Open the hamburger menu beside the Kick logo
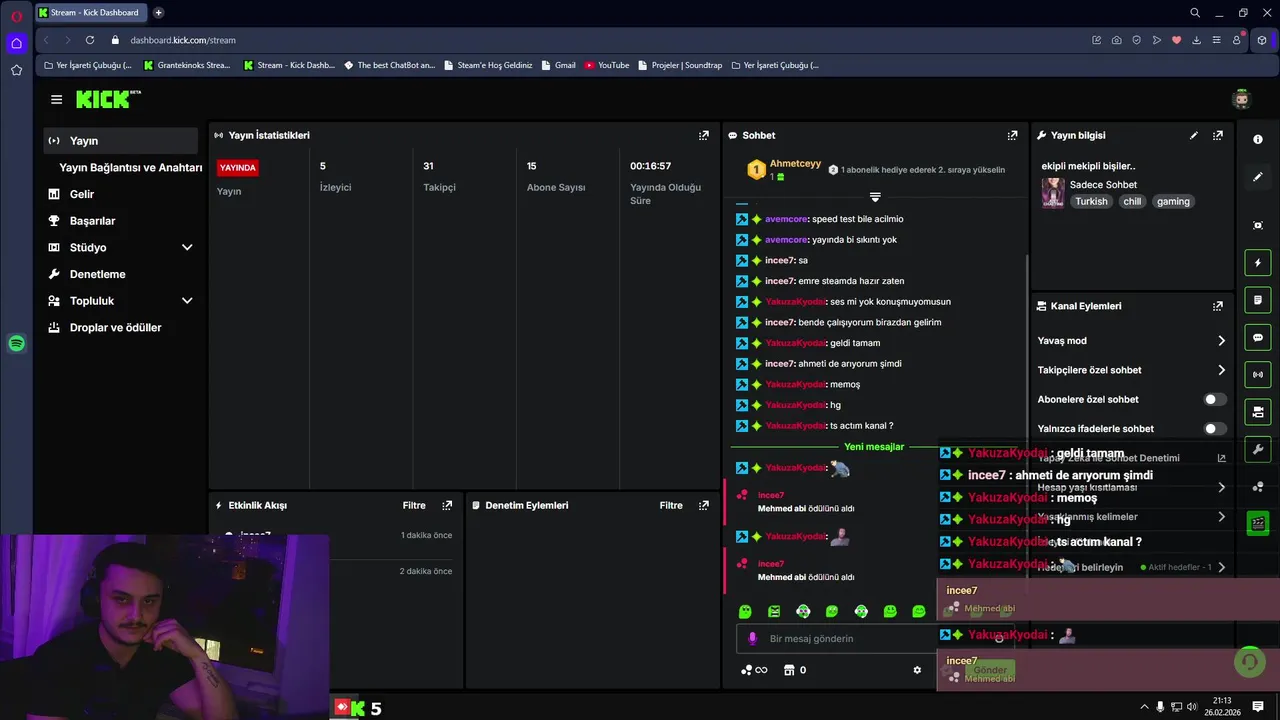The height and width of the screenshot is (720, 1280). pos(56,99)
